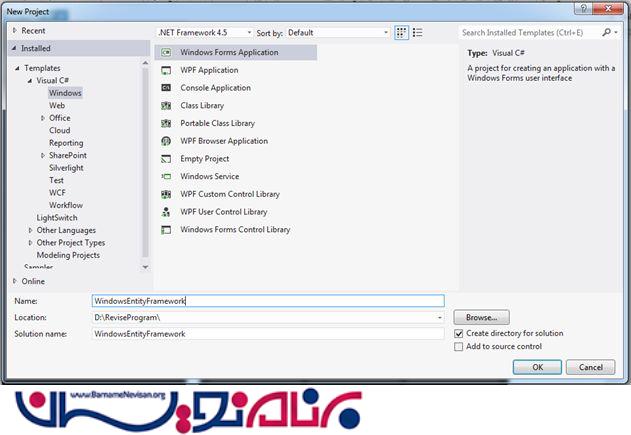The height and width of the screenshot is (435, 631).
Task: Click the Windows Forms Application template icon
Action: pyautogui.click(x=166, y=52)
